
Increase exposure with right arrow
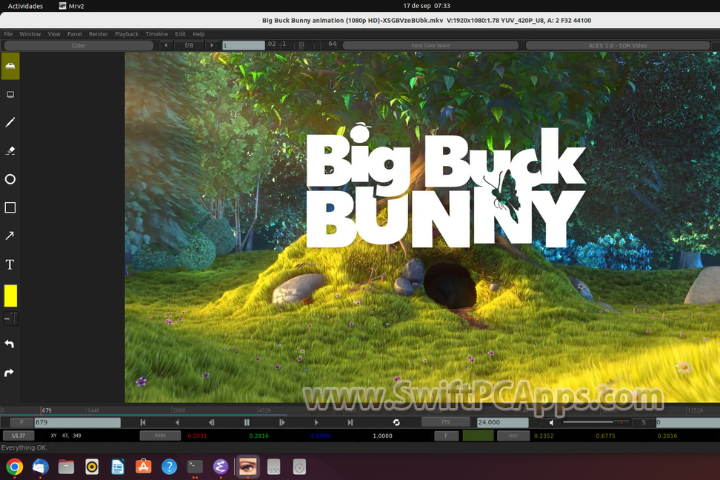[x=212, y=45]
